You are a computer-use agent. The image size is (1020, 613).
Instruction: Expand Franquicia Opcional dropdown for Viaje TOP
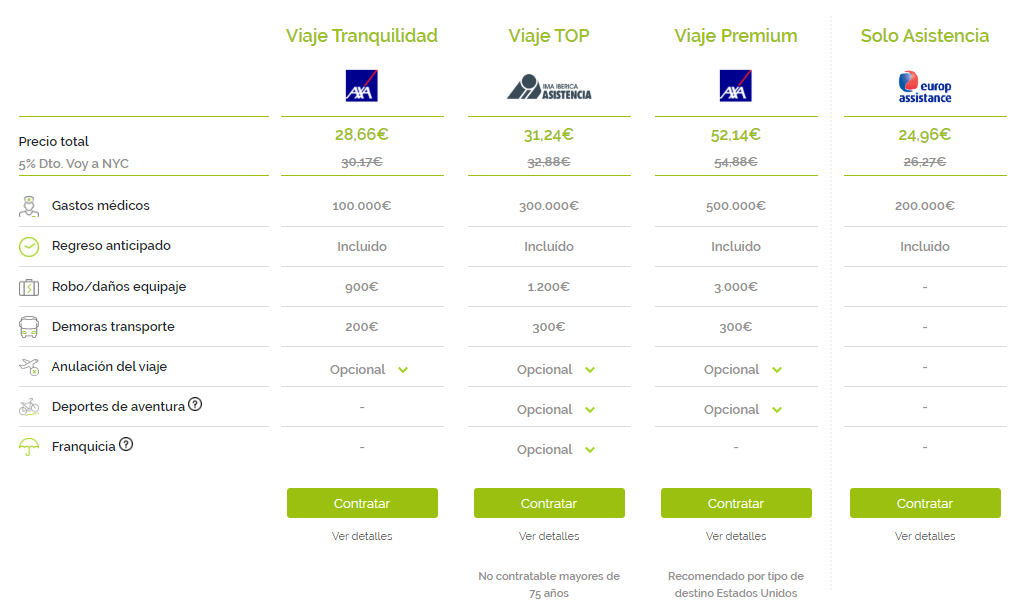tap(556, 450)
